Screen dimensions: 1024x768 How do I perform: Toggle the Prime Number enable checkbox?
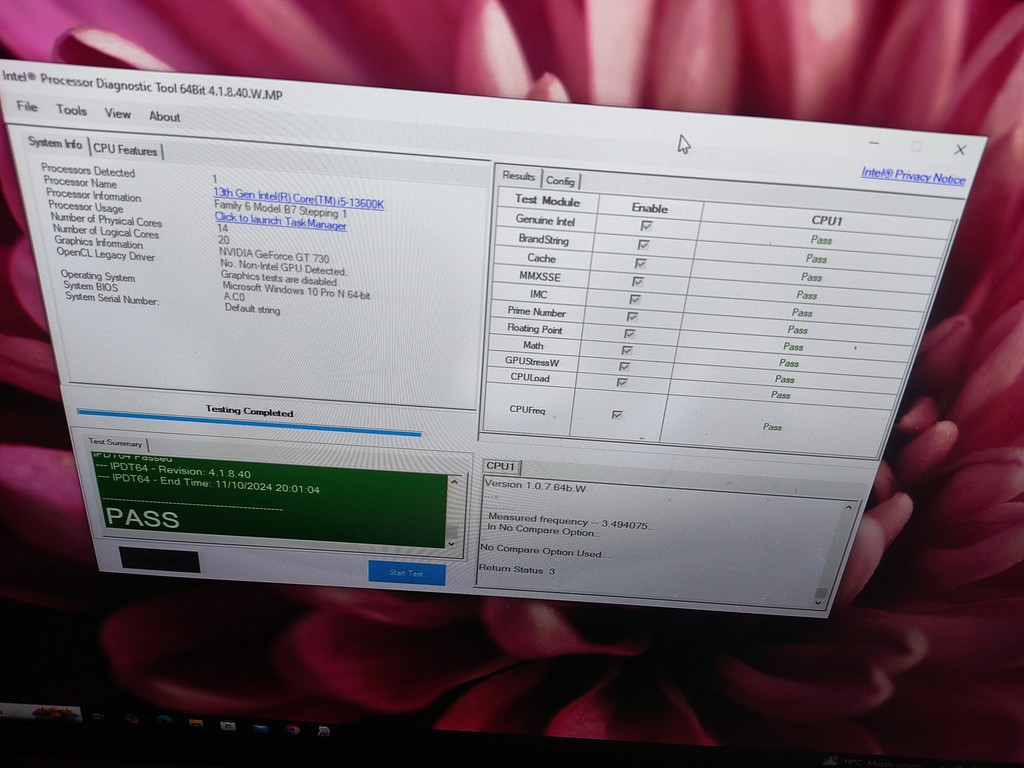point(632,317)
